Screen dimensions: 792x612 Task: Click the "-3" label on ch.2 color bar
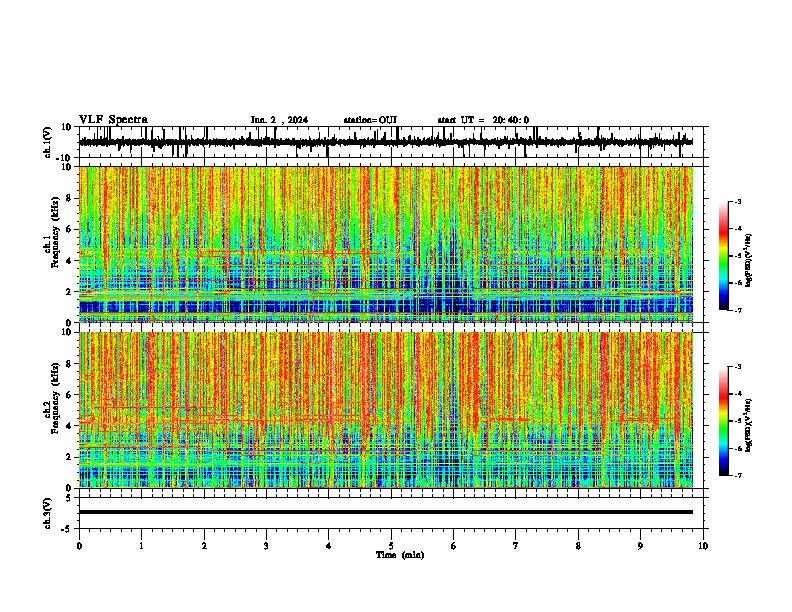[x=738, y=367]
